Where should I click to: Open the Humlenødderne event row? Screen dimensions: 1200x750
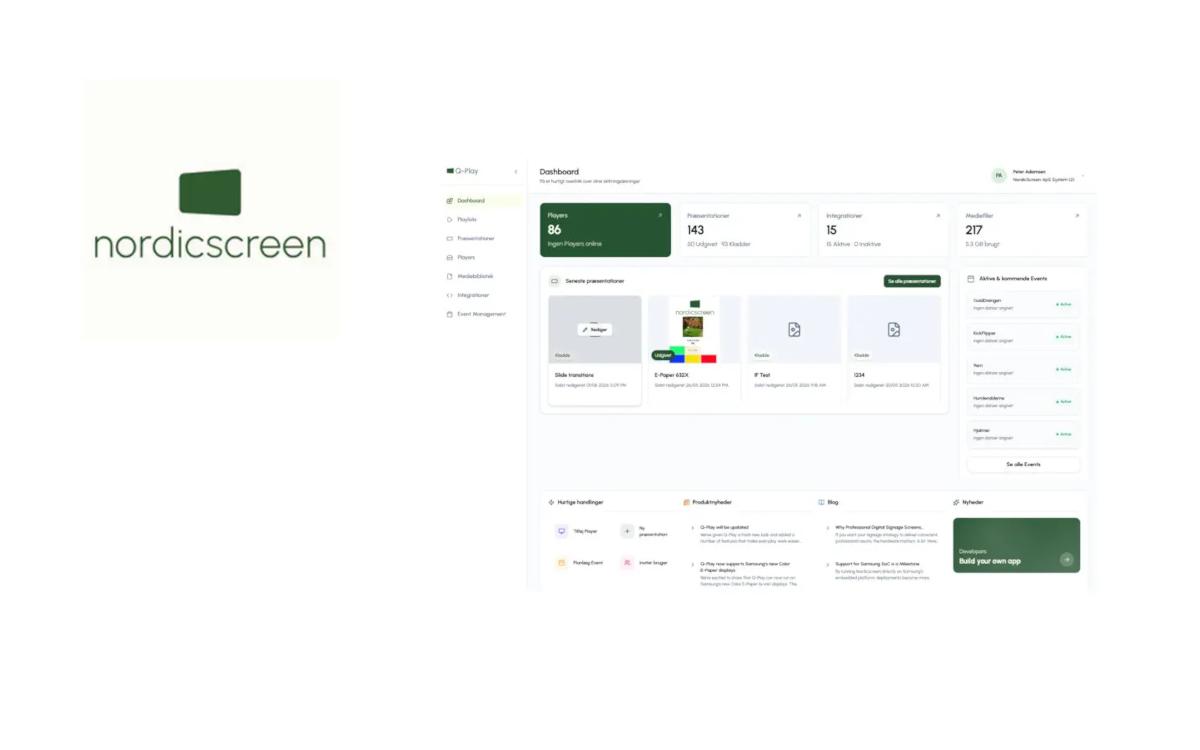[1023, 401]
